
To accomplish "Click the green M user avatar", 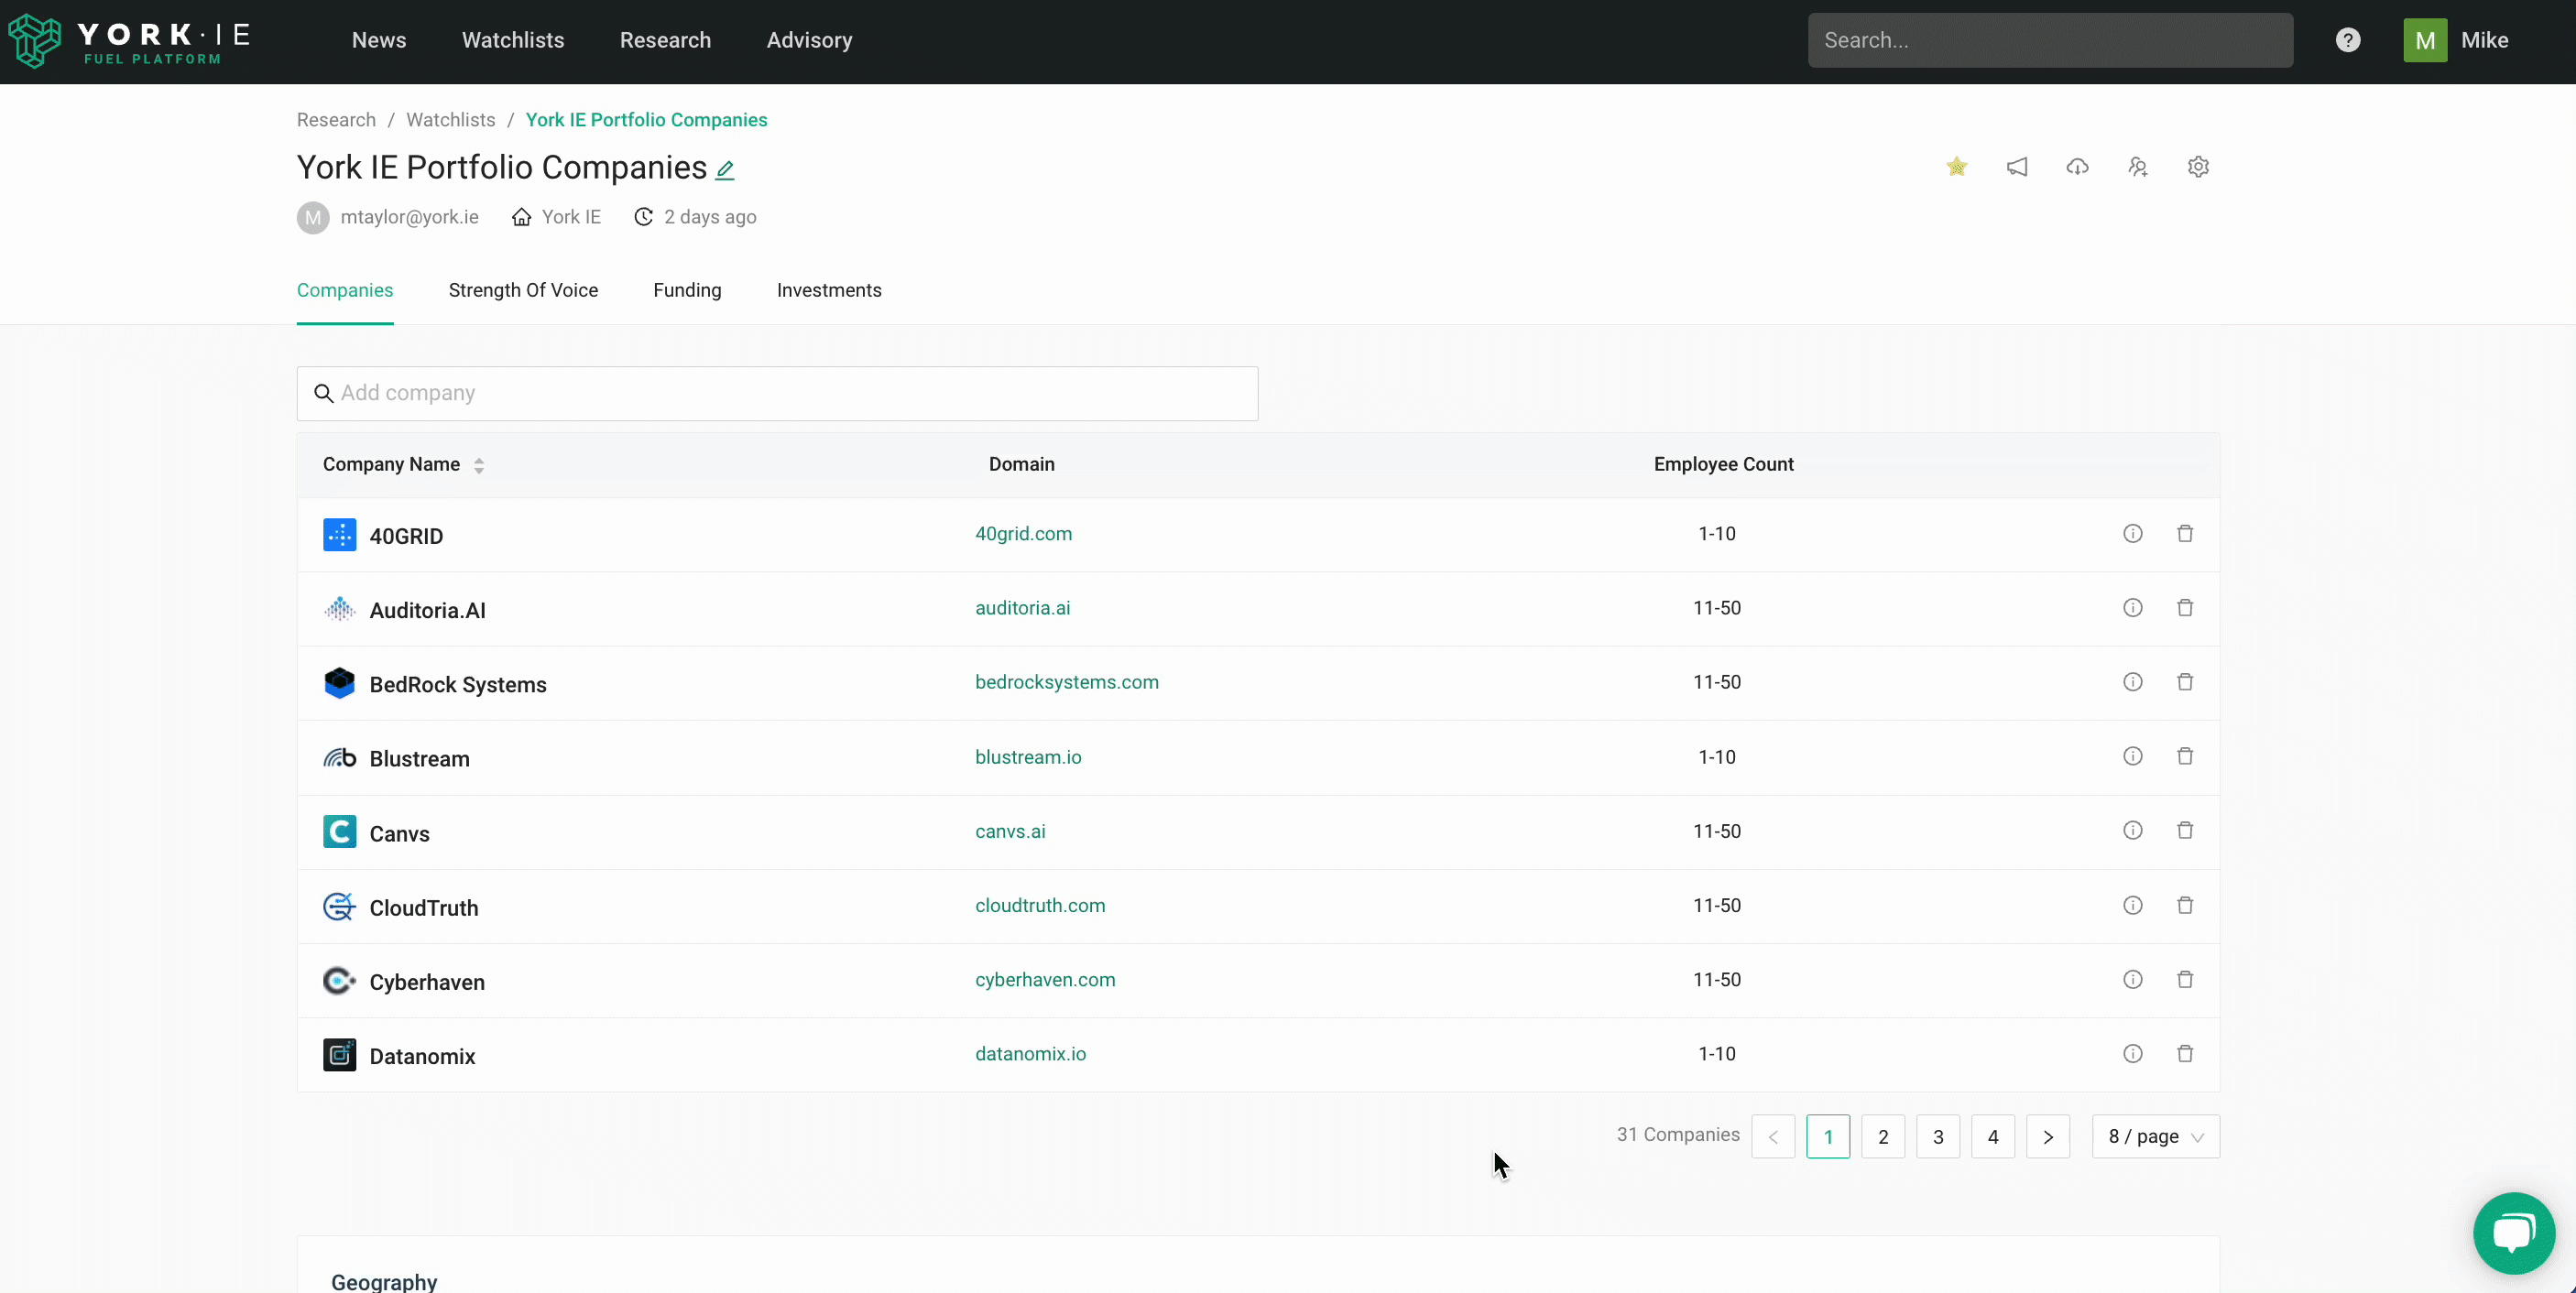I will tap(2425, 40).
